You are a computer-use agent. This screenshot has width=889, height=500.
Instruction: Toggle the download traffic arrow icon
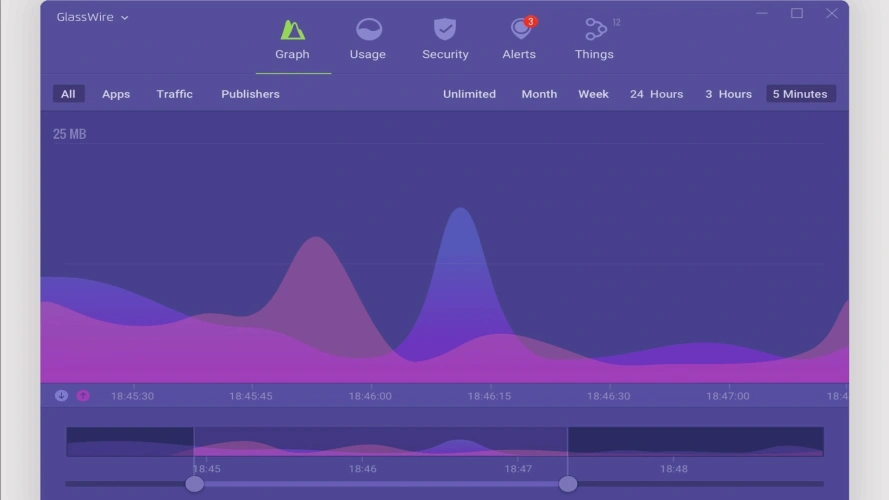pos(61,396)
